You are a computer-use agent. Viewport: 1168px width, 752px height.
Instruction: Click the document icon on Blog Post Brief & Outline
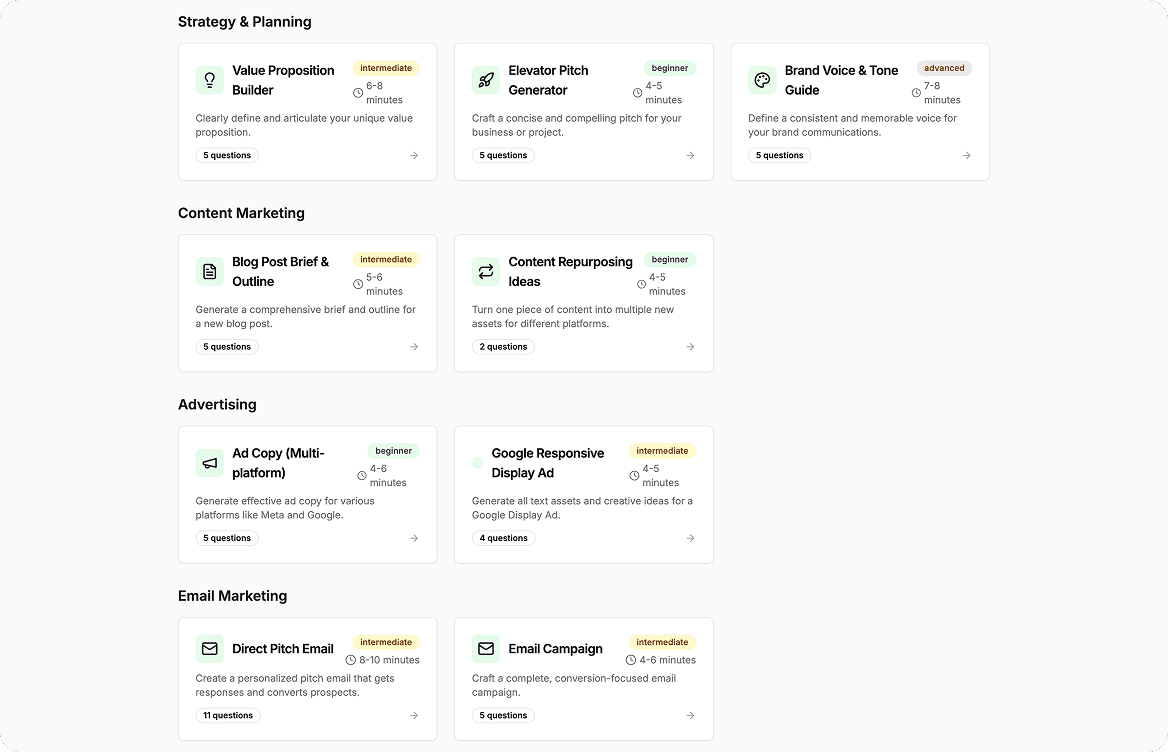210,272
